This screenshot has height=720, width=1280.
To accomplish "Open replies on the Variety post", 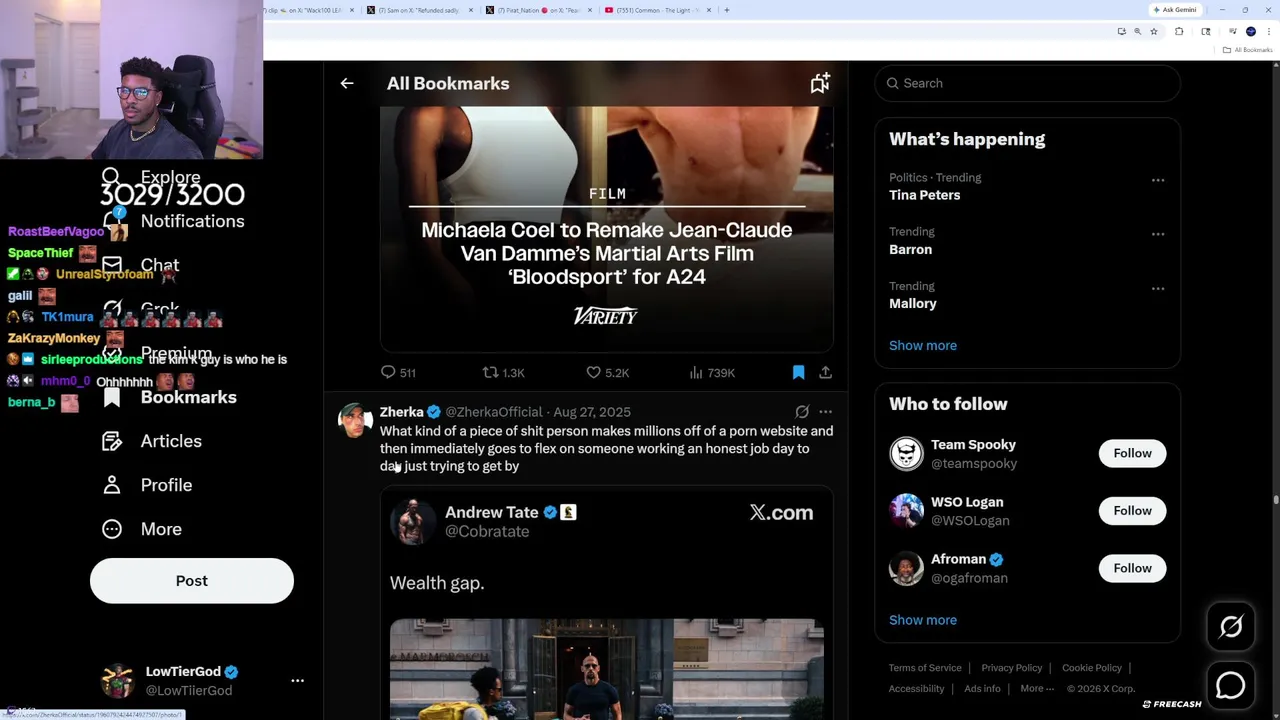I will 398,372.
